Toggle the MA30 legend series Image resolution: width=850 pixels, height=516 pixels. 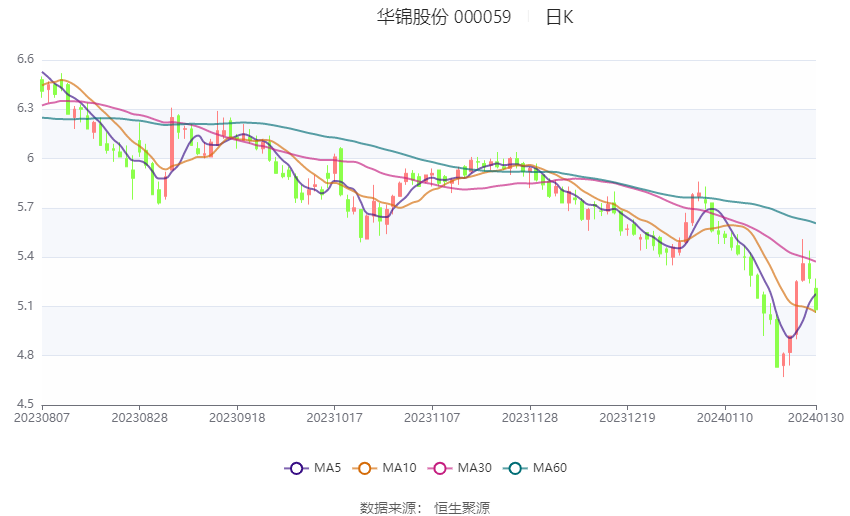coord(460,468)
